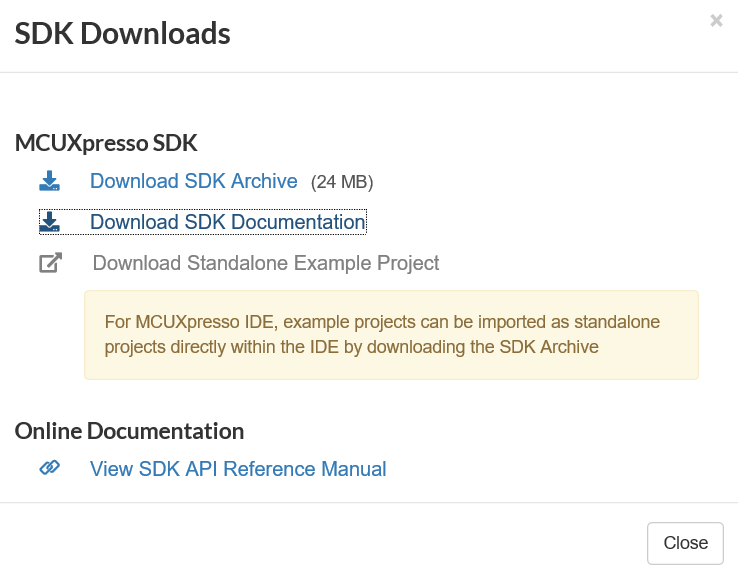Screen dimensions: 738x578
Task: Dismiss the dialog with the top-right X
Action: coord(716,20)
